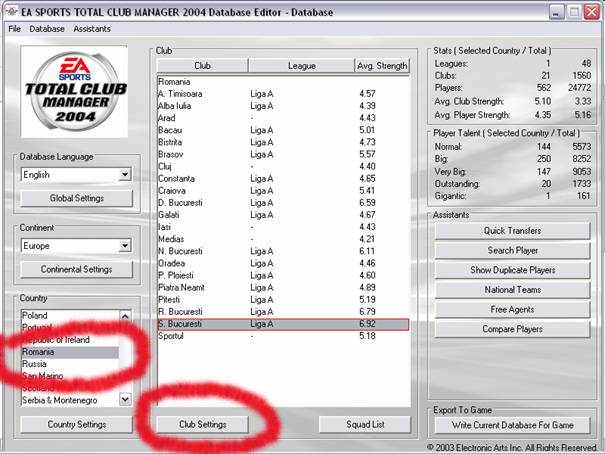Open the Database menu
This screenshot has height=454, width=605.
pyautogui.click(x=47, y=29)
